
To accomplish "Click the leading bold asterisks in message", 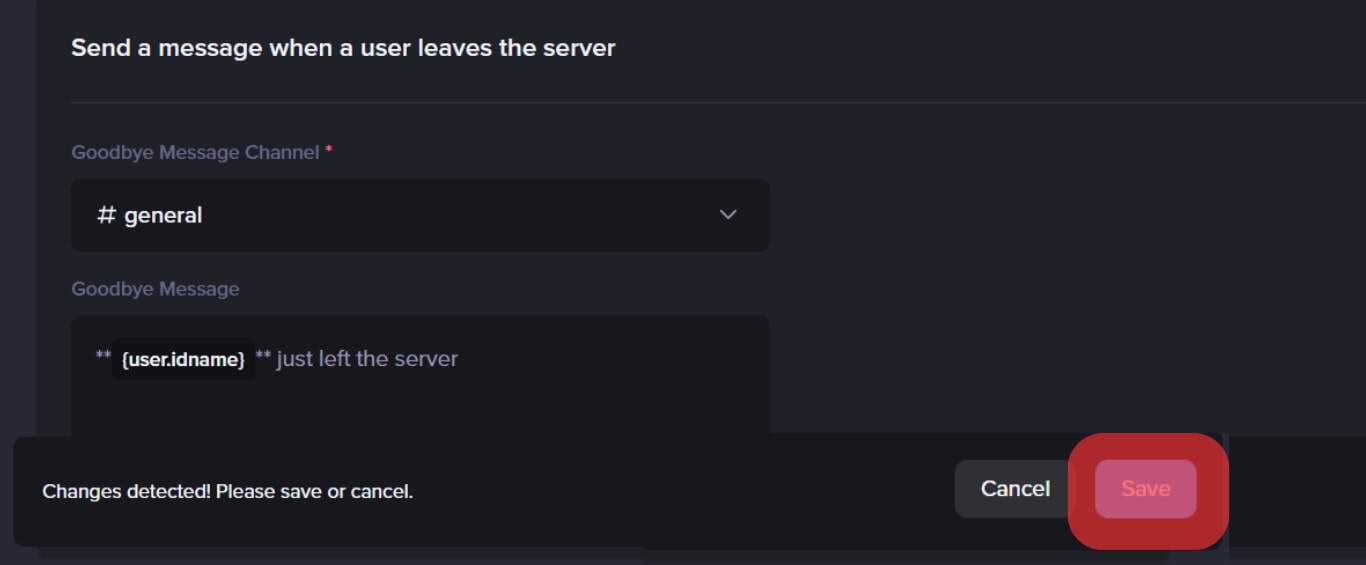I will [x=103, y=356].
